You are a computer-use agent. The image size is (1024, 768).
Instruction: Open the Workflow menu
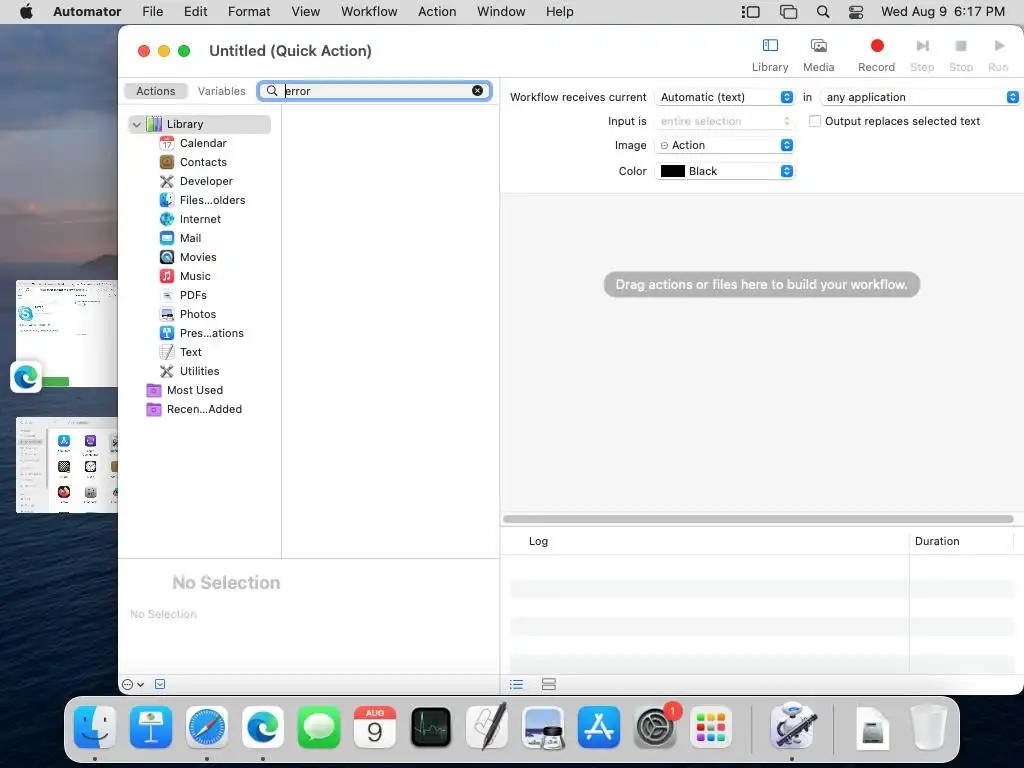[369, 12]
